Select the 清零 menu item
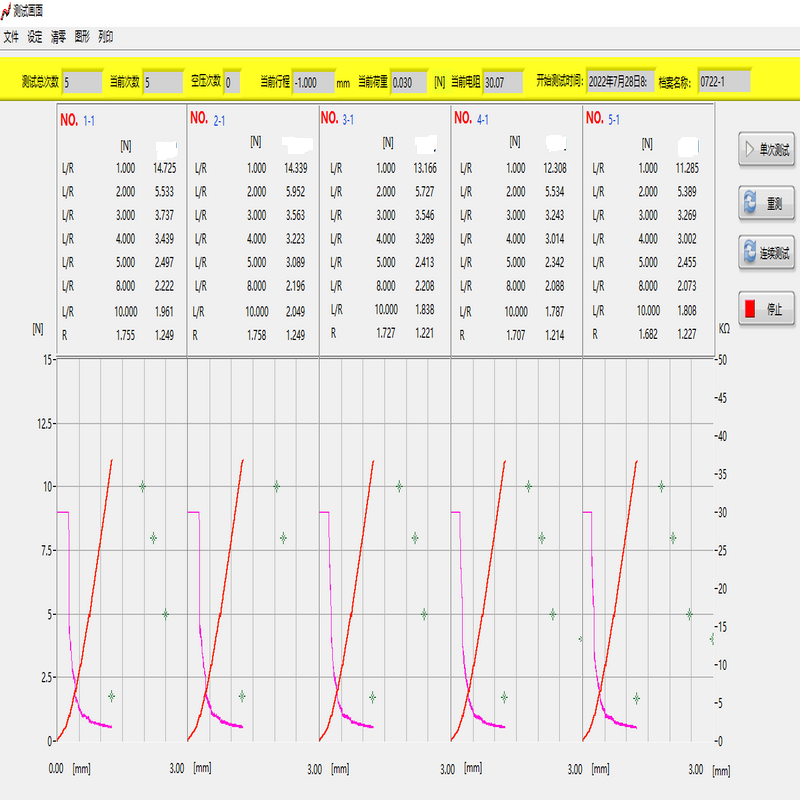The height and width of the screenshot is (800, 800). [59, 37]
